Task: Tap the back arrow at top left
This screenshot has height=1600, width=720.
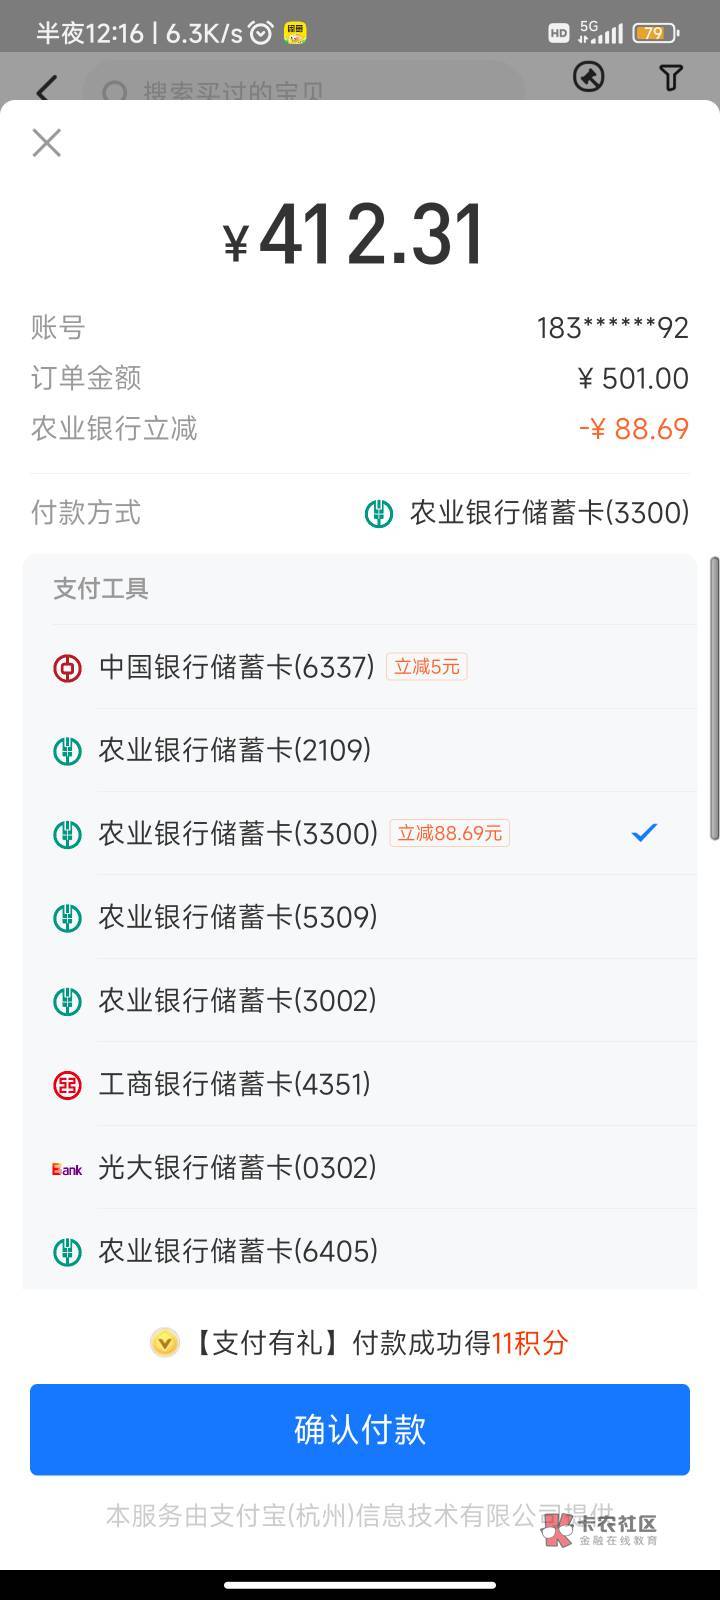Action: [46, 90]
